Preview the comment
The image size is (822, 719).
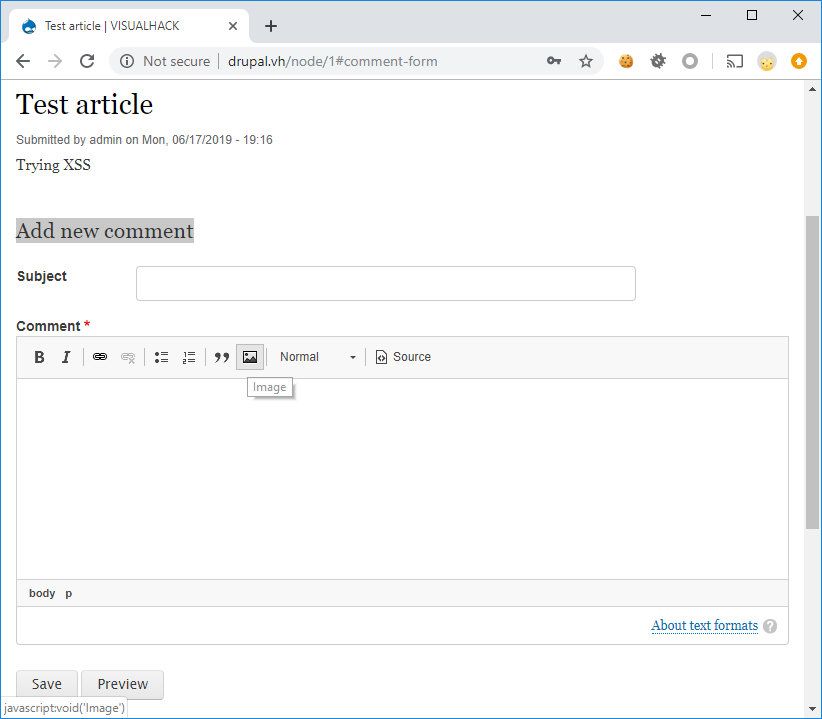[x=123, y=684]
